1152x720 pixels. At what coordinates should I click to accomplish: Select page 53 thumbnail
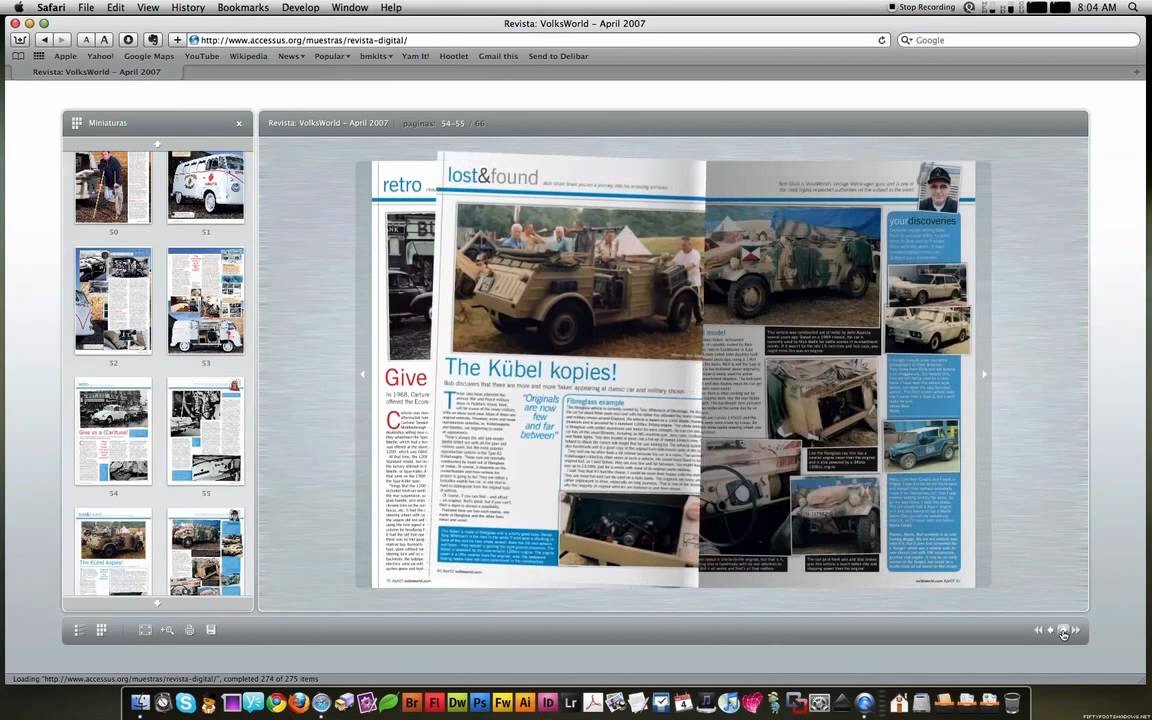(x=206, y=300)
